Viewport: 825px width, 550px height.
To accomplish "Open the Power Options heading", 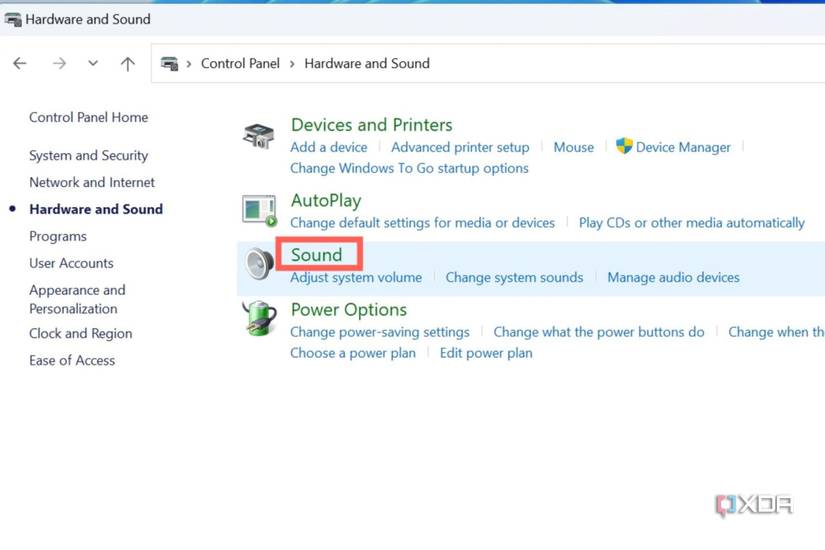I will (x=349, y=309).
